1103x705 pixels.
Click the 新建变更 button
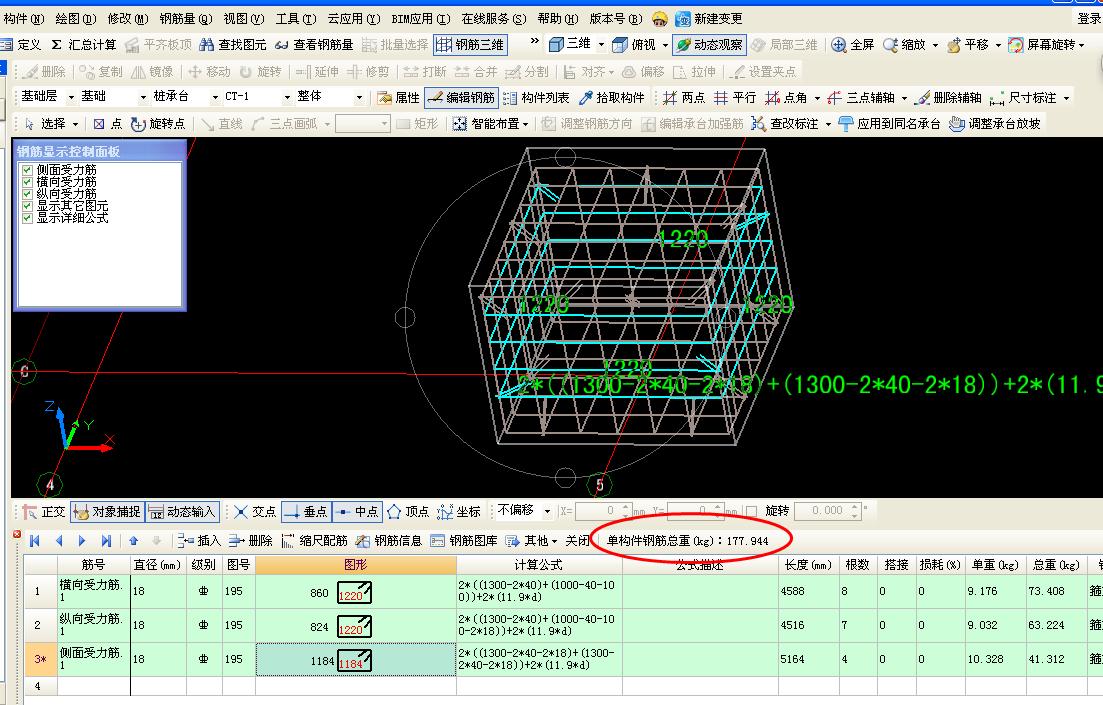pyautogui.click(x=709, y=19)
